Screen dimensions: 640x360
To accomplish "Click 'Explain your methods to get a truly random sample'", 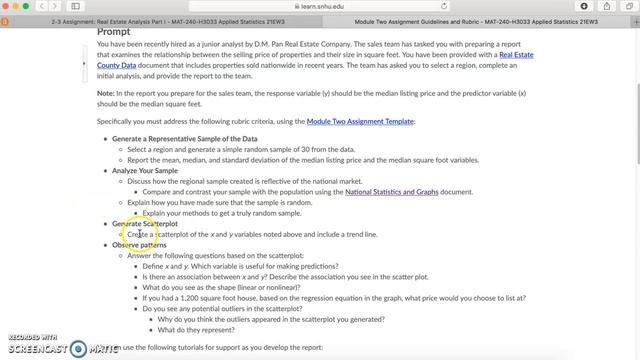I will [222, 213].
